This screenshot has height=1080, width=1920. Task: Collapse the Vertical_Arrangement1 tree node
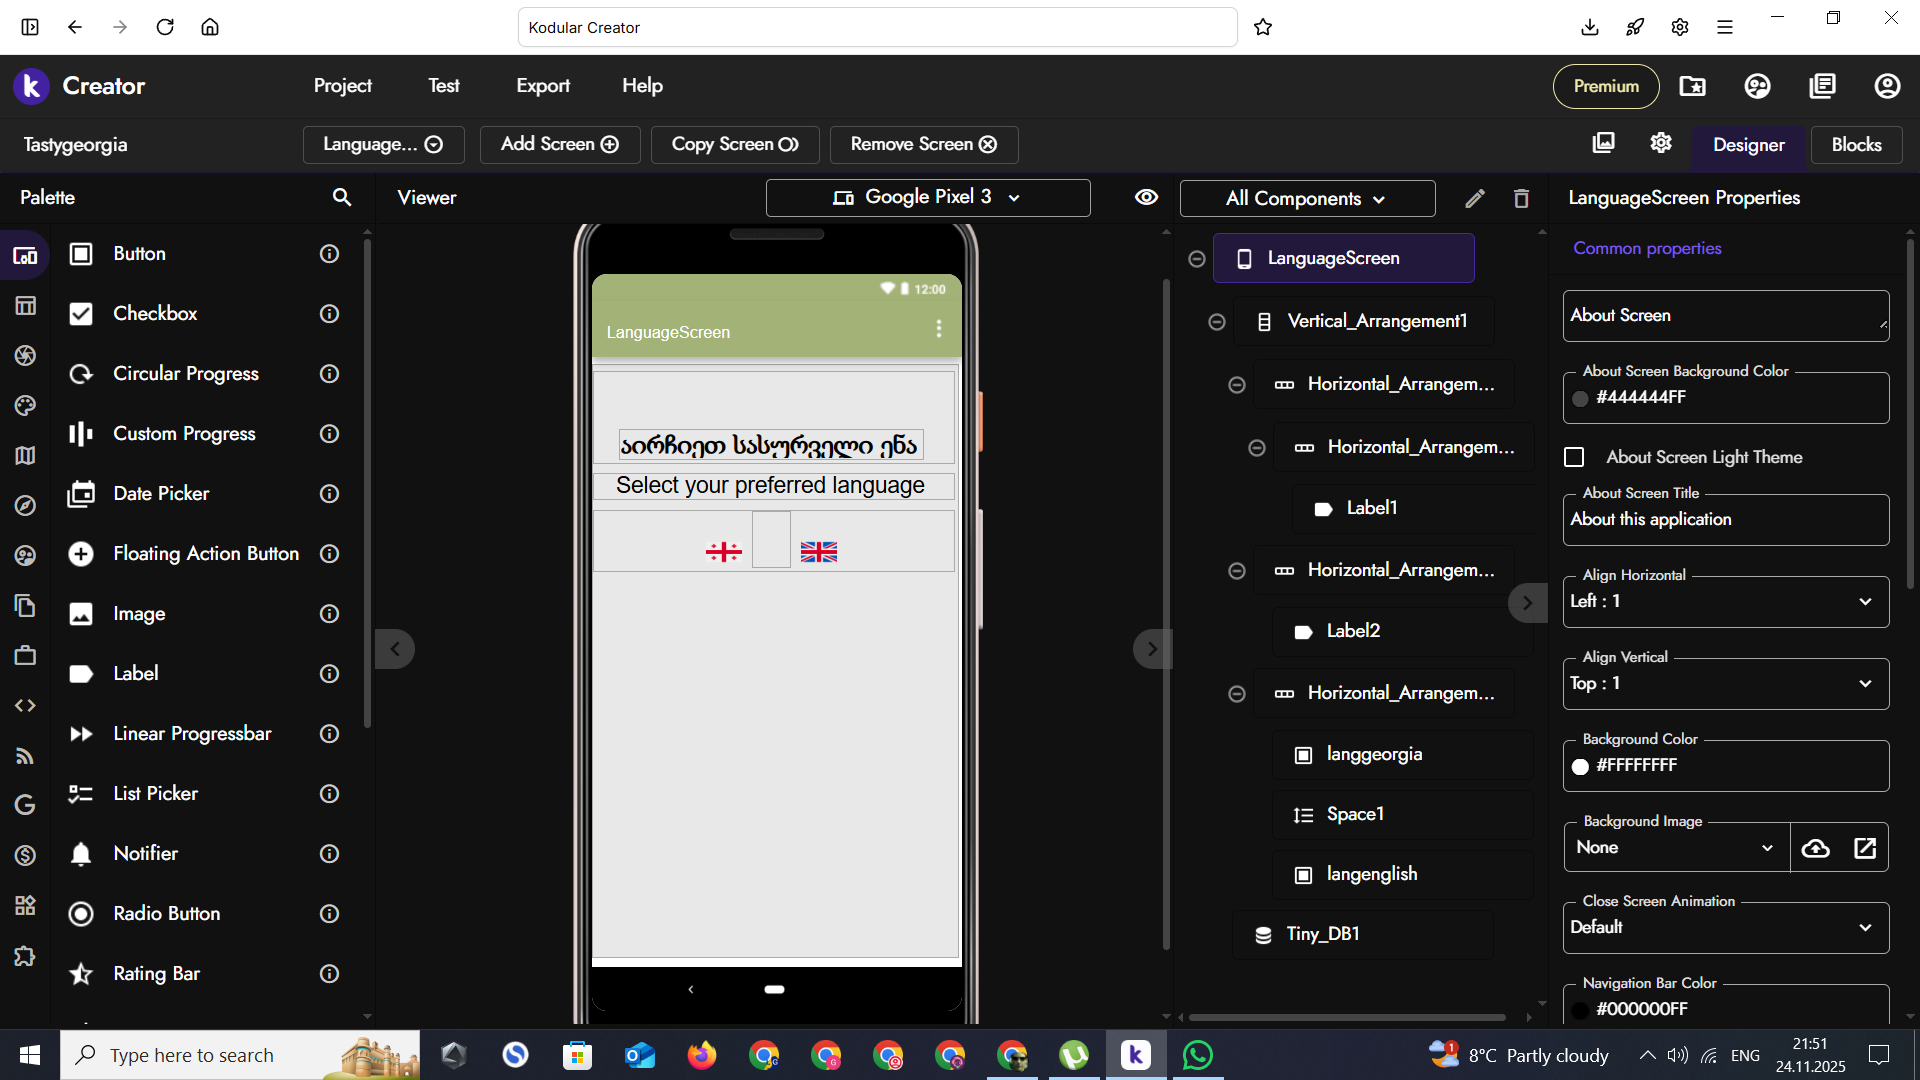(1217, 321)
